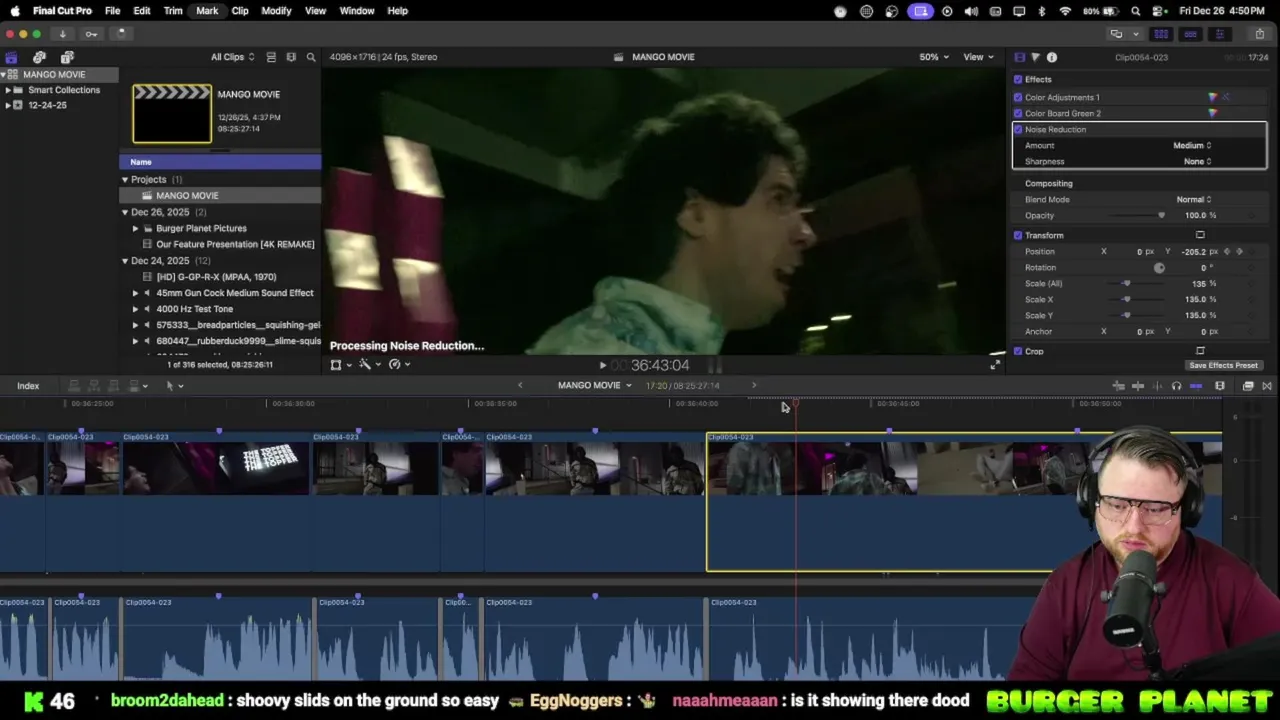The image size is (1280, 720).
Task: Toggle viewer full screen playback icon
Action: pyautogui.click(x=995, y=365)
